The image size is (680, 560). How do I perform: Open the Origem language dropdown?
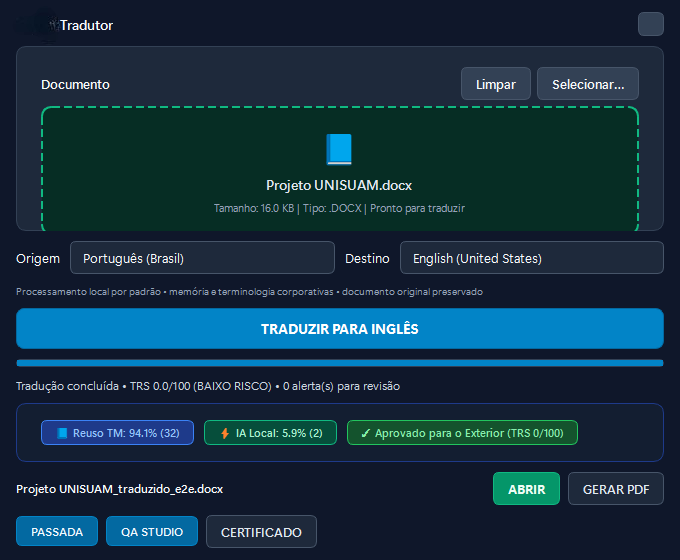[202, 258]
